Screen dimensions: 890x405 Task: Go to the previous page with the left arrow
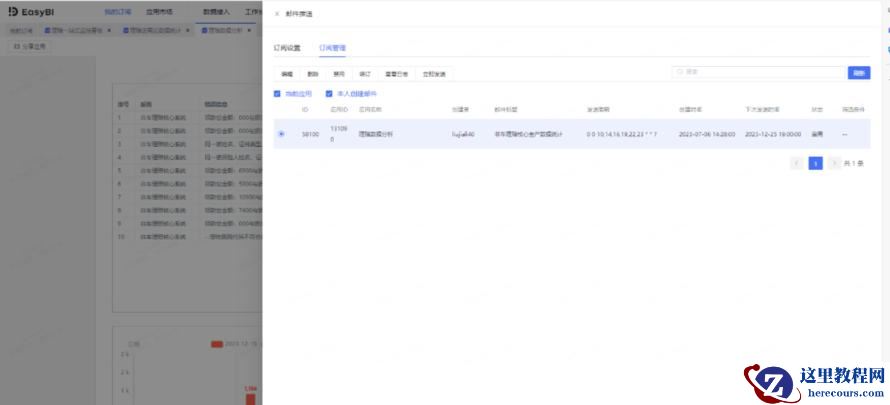point(796,163)
